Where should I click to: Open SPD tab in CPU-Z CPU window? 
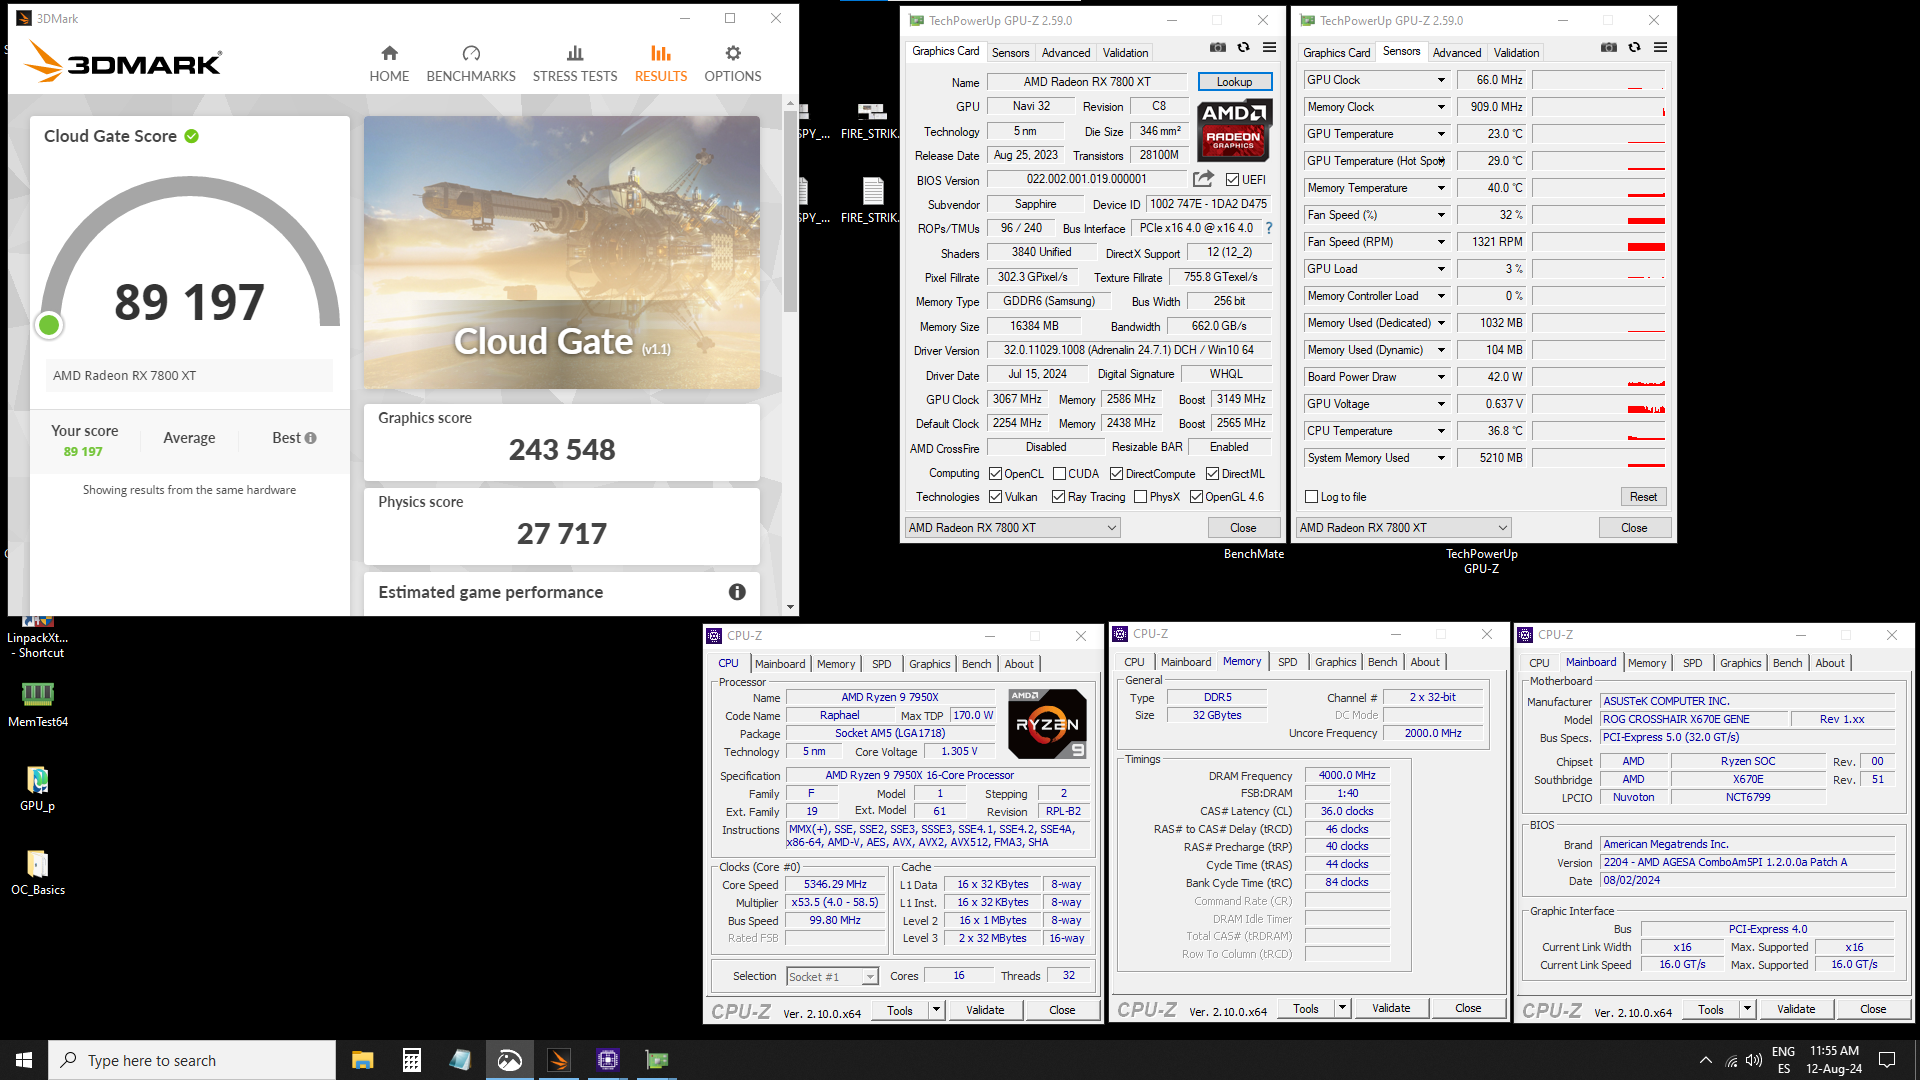click(x=881, y=664)
